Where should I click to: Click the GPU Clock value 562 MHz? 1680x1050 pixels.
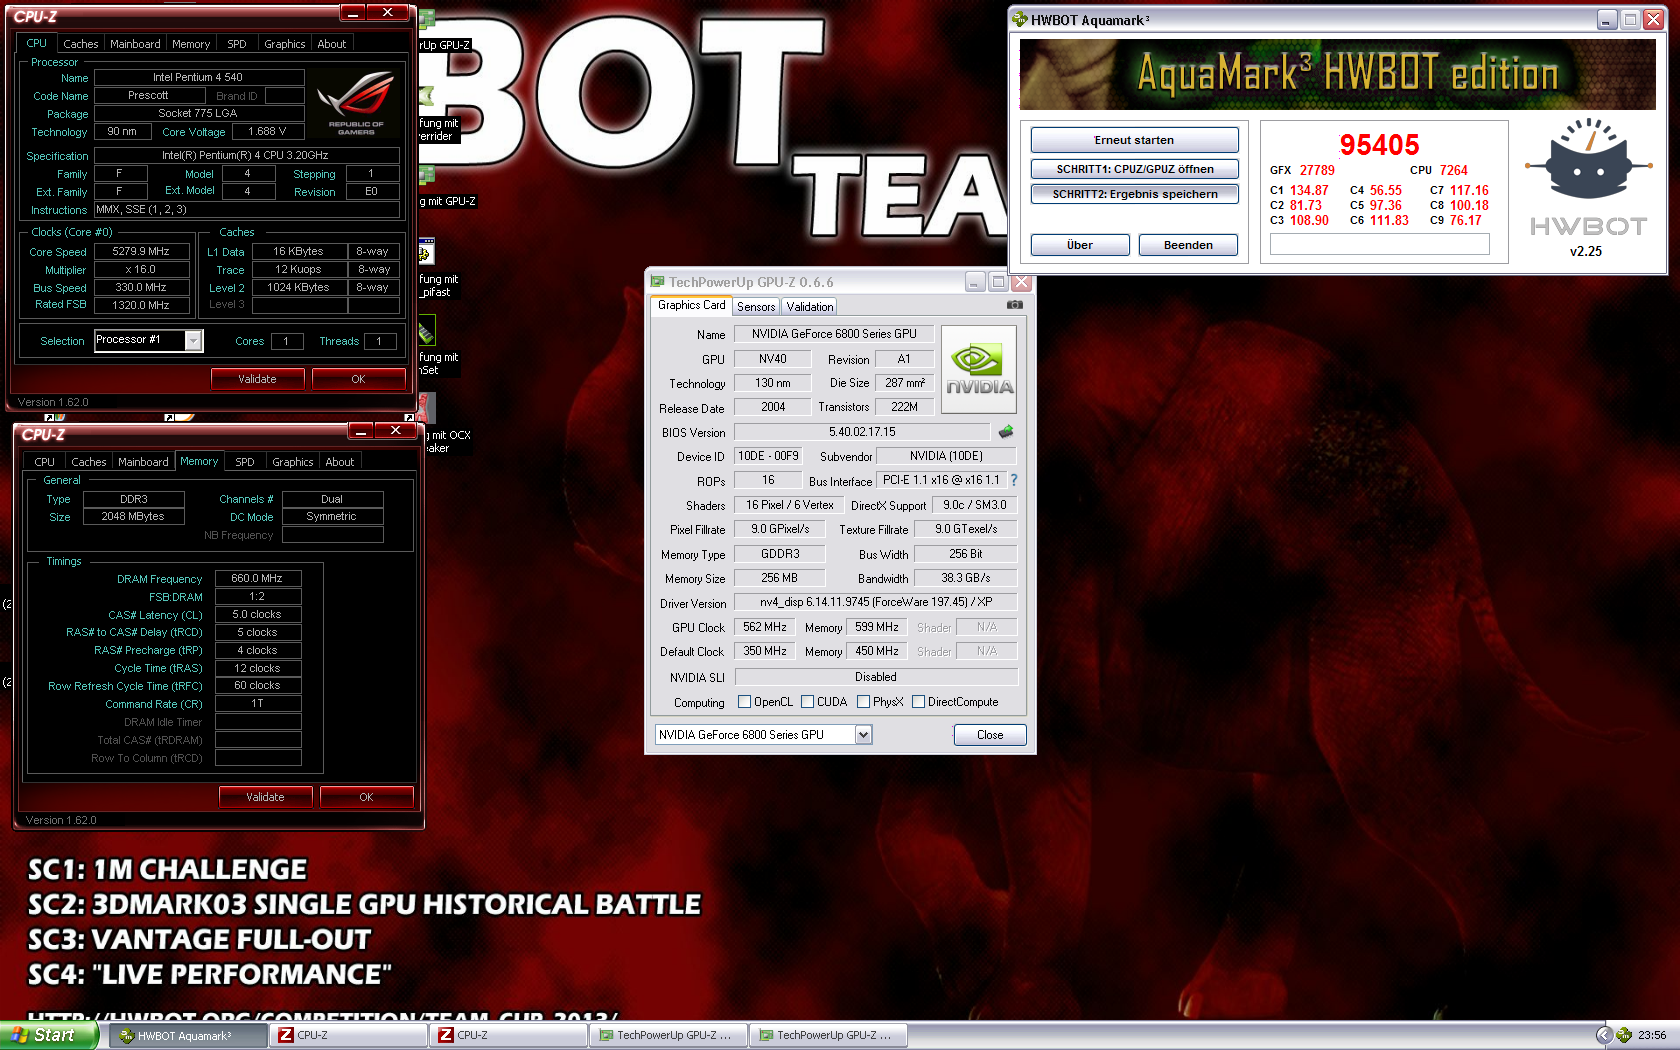pos(765,627)
